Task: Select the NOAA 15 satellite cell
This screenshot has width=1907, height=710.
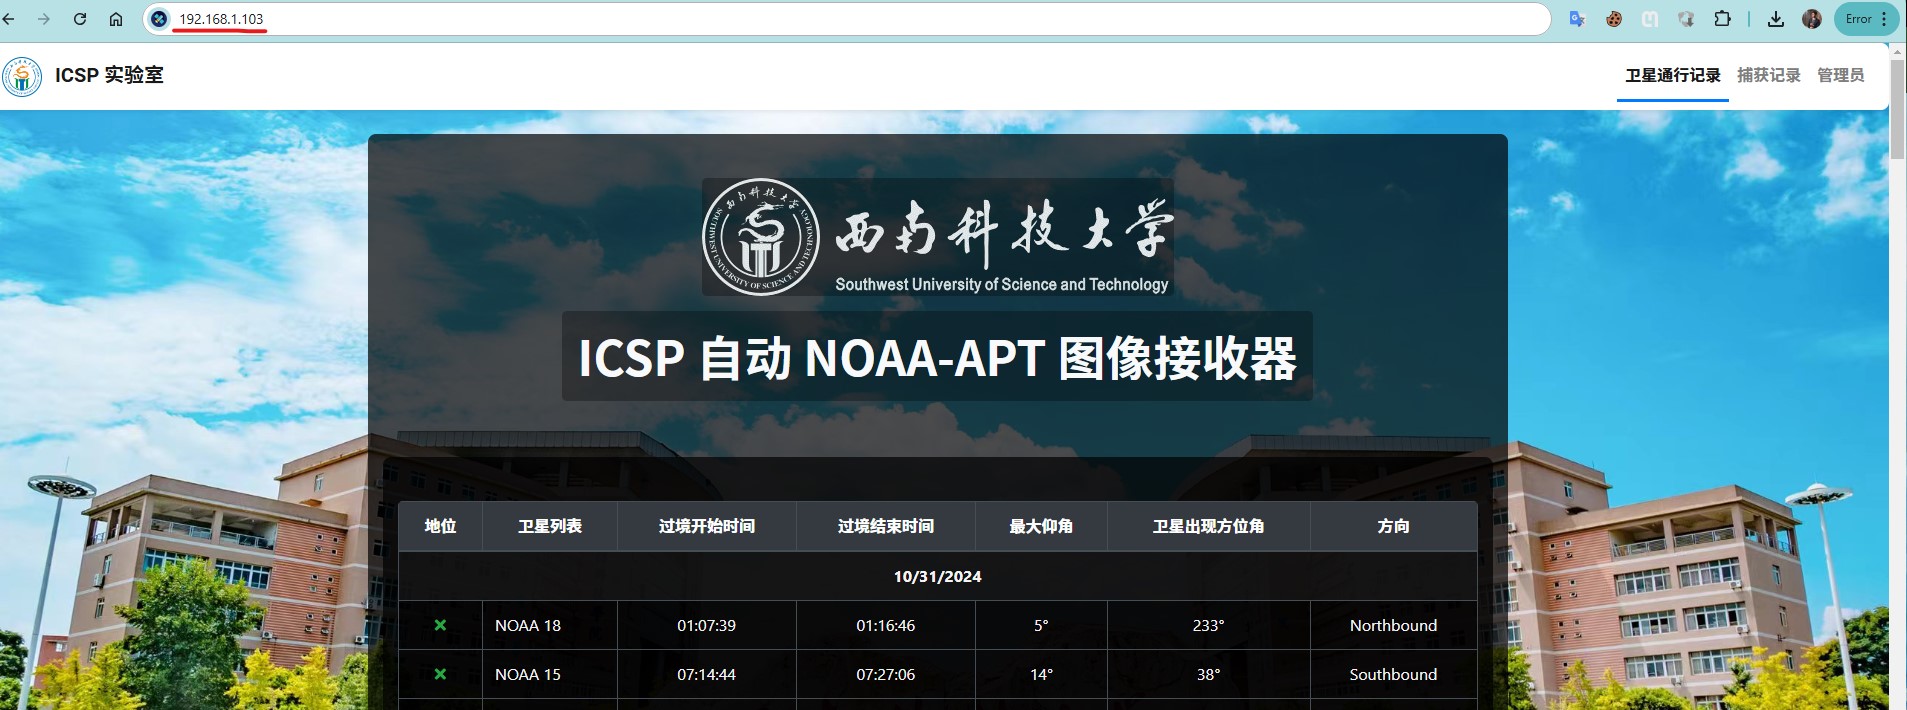Action: point(550,674)
